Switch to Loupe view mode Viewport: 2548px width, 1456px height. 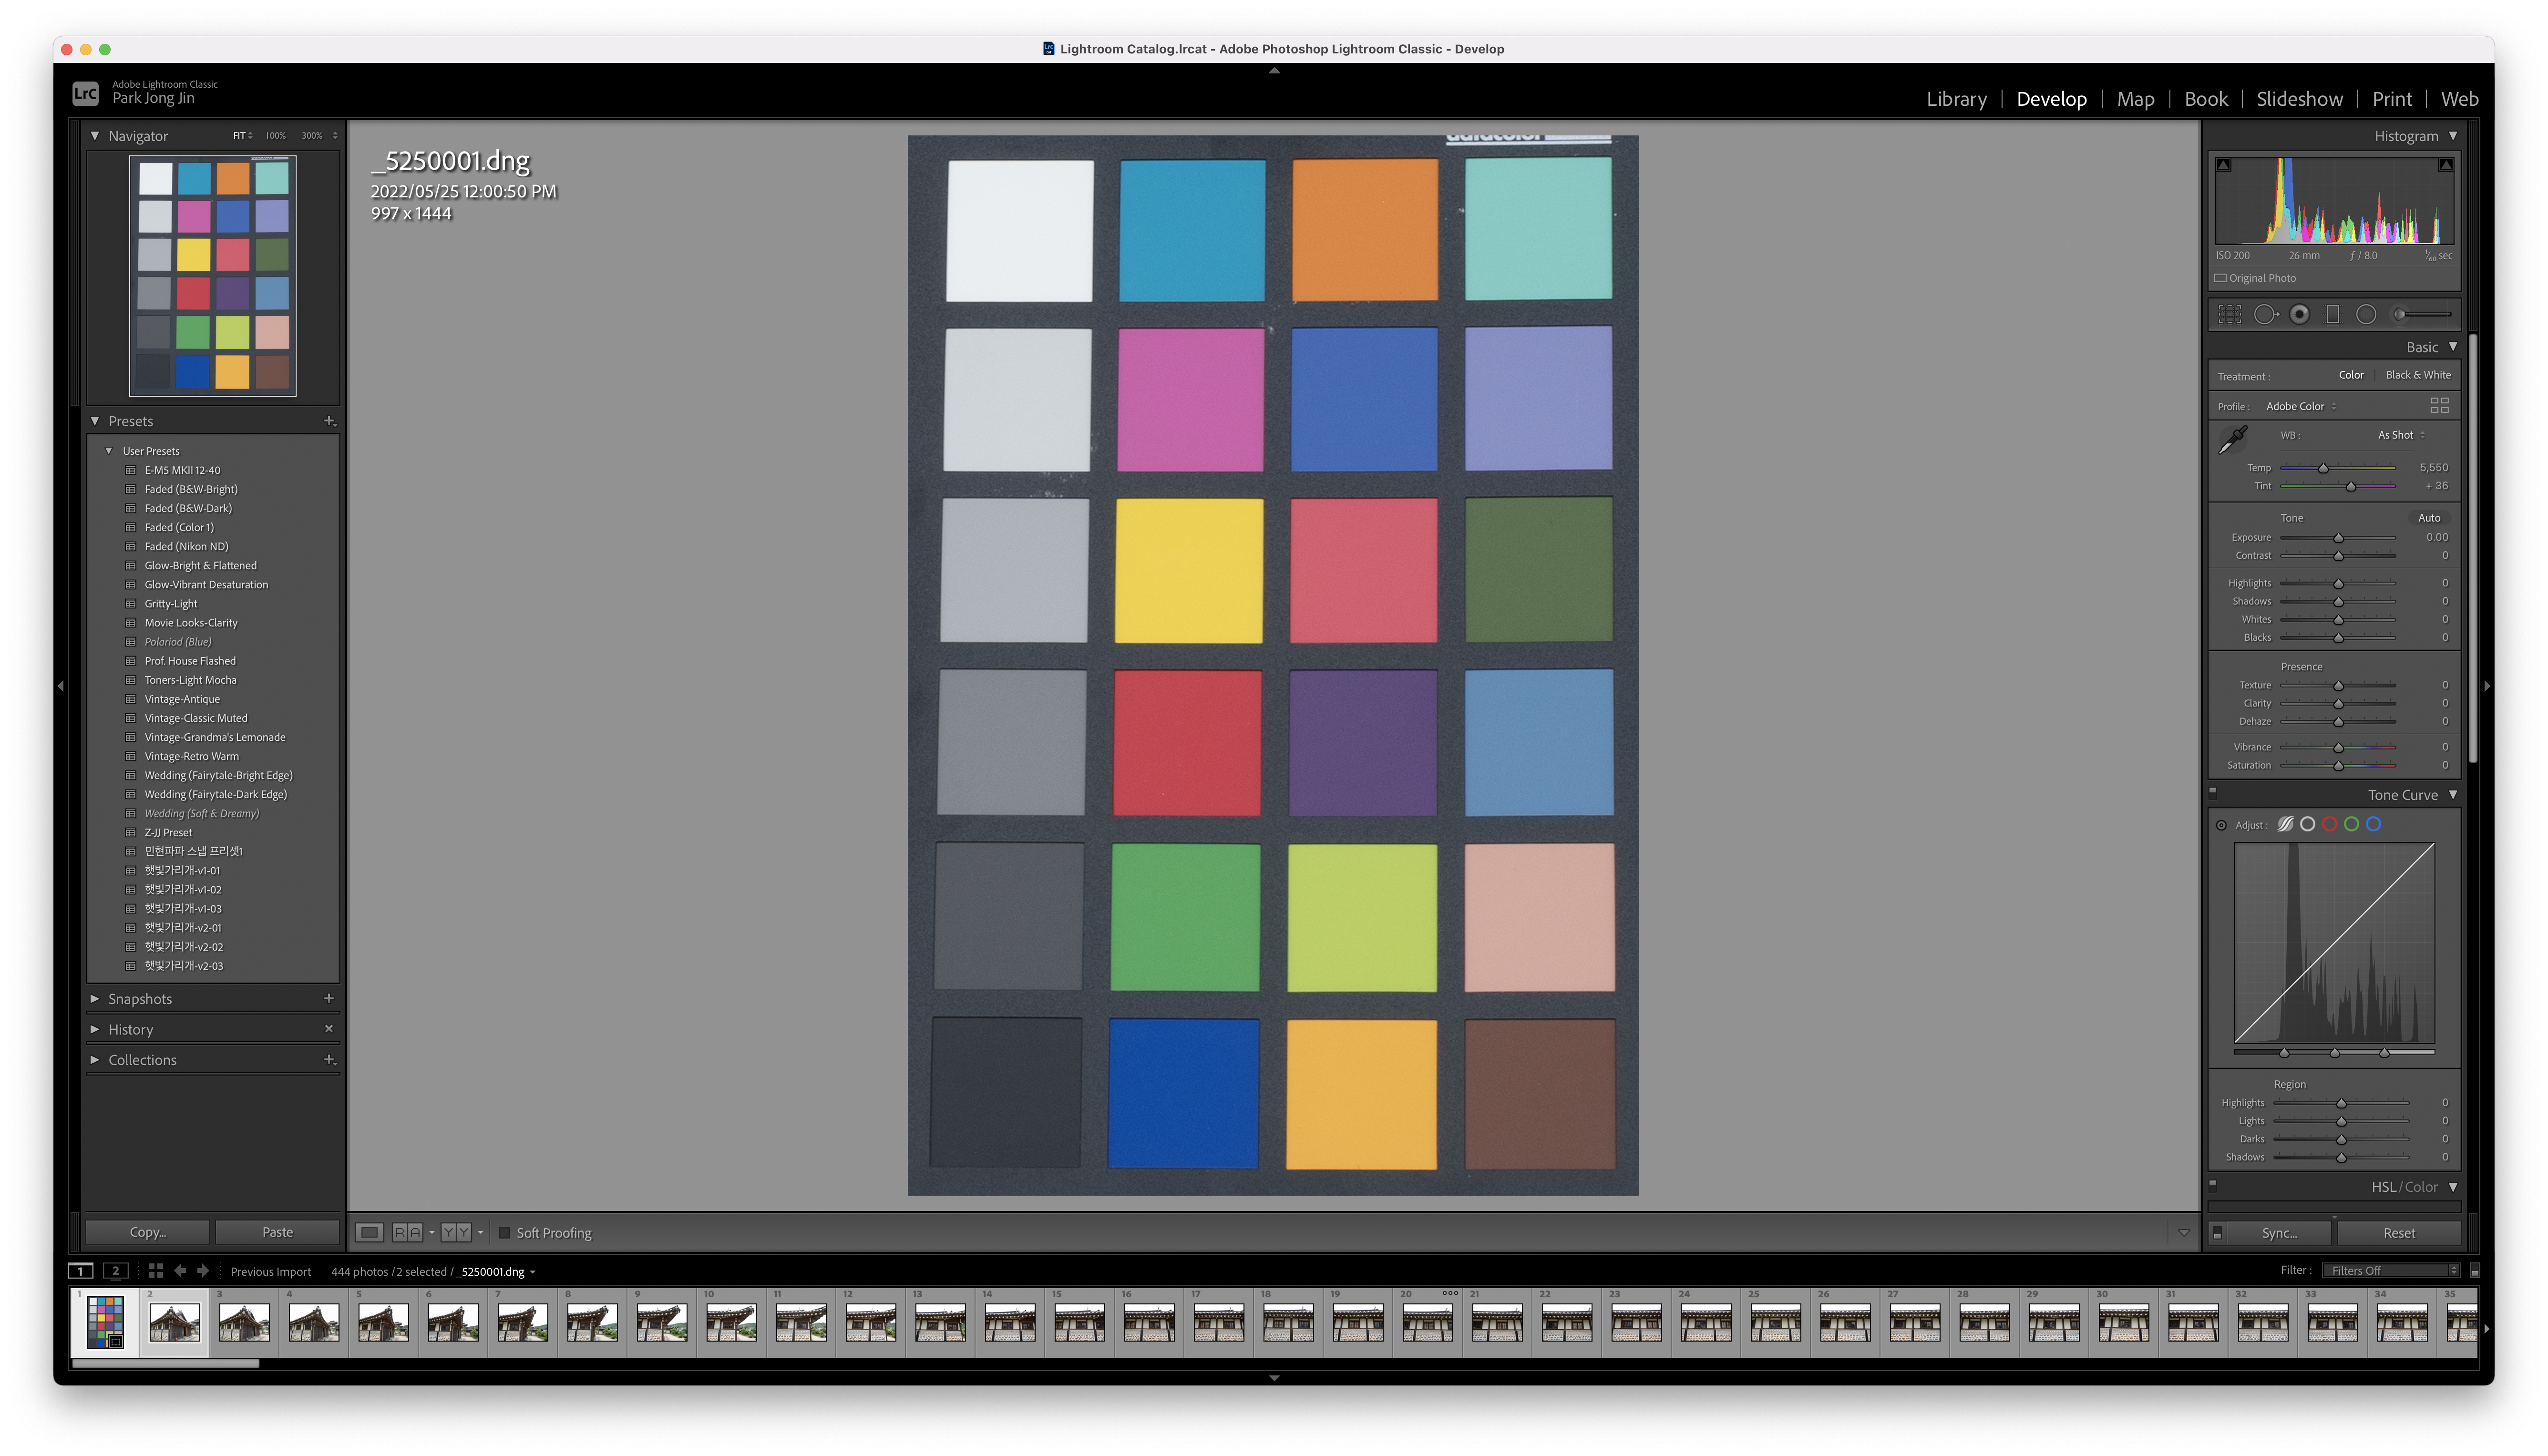click(369, 1232)
